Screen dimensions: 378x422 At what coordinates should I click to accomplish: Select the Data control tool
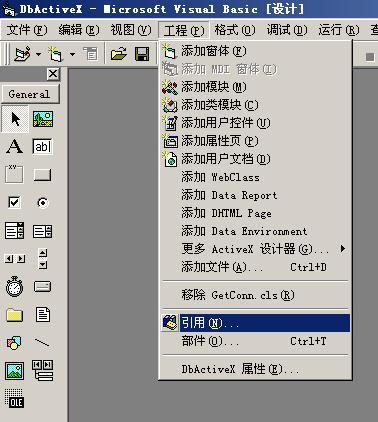43,370
